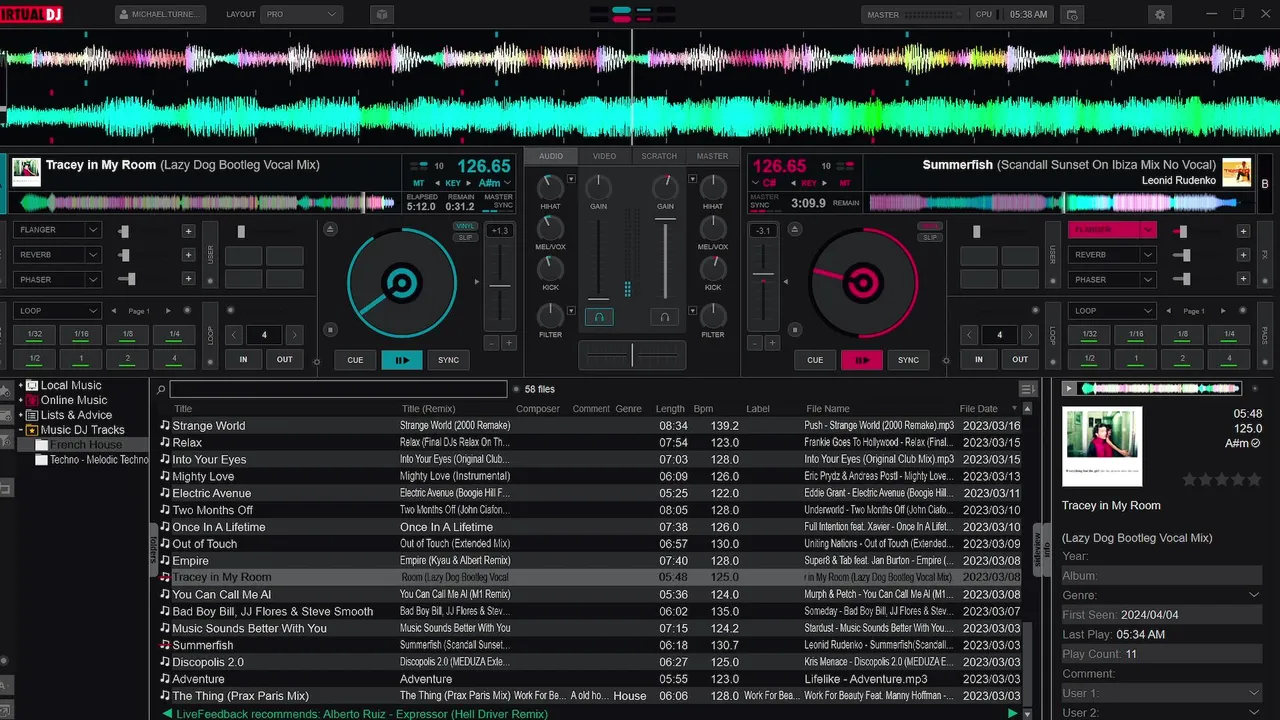The width and height of the screenshot is (1280, 720).
Task: Toggle left channel headphone cue
Action: [x=599, y=317]
